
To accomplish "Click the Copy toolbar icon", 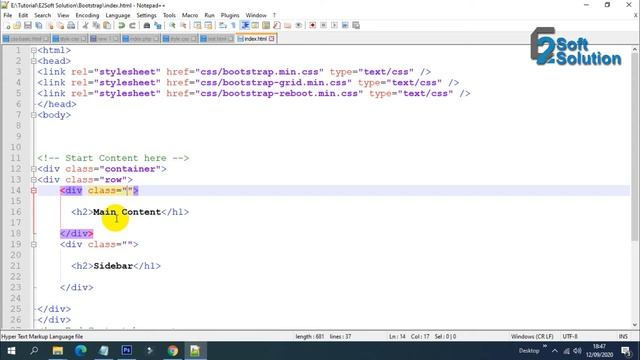I will 96,25.
